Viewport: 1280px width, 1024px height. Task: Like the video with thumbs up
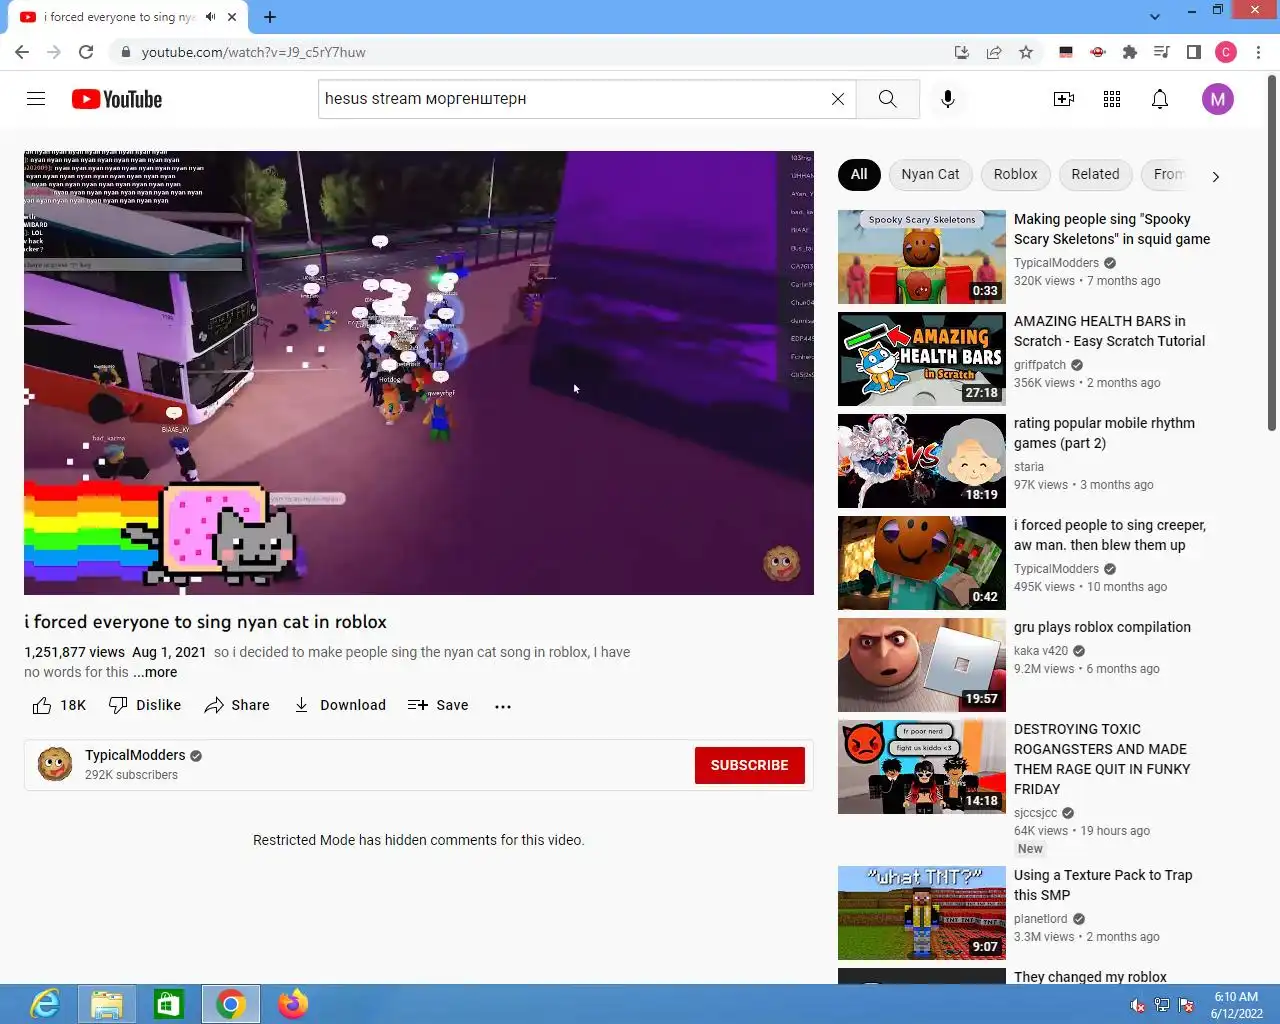[x=59, y=705]
